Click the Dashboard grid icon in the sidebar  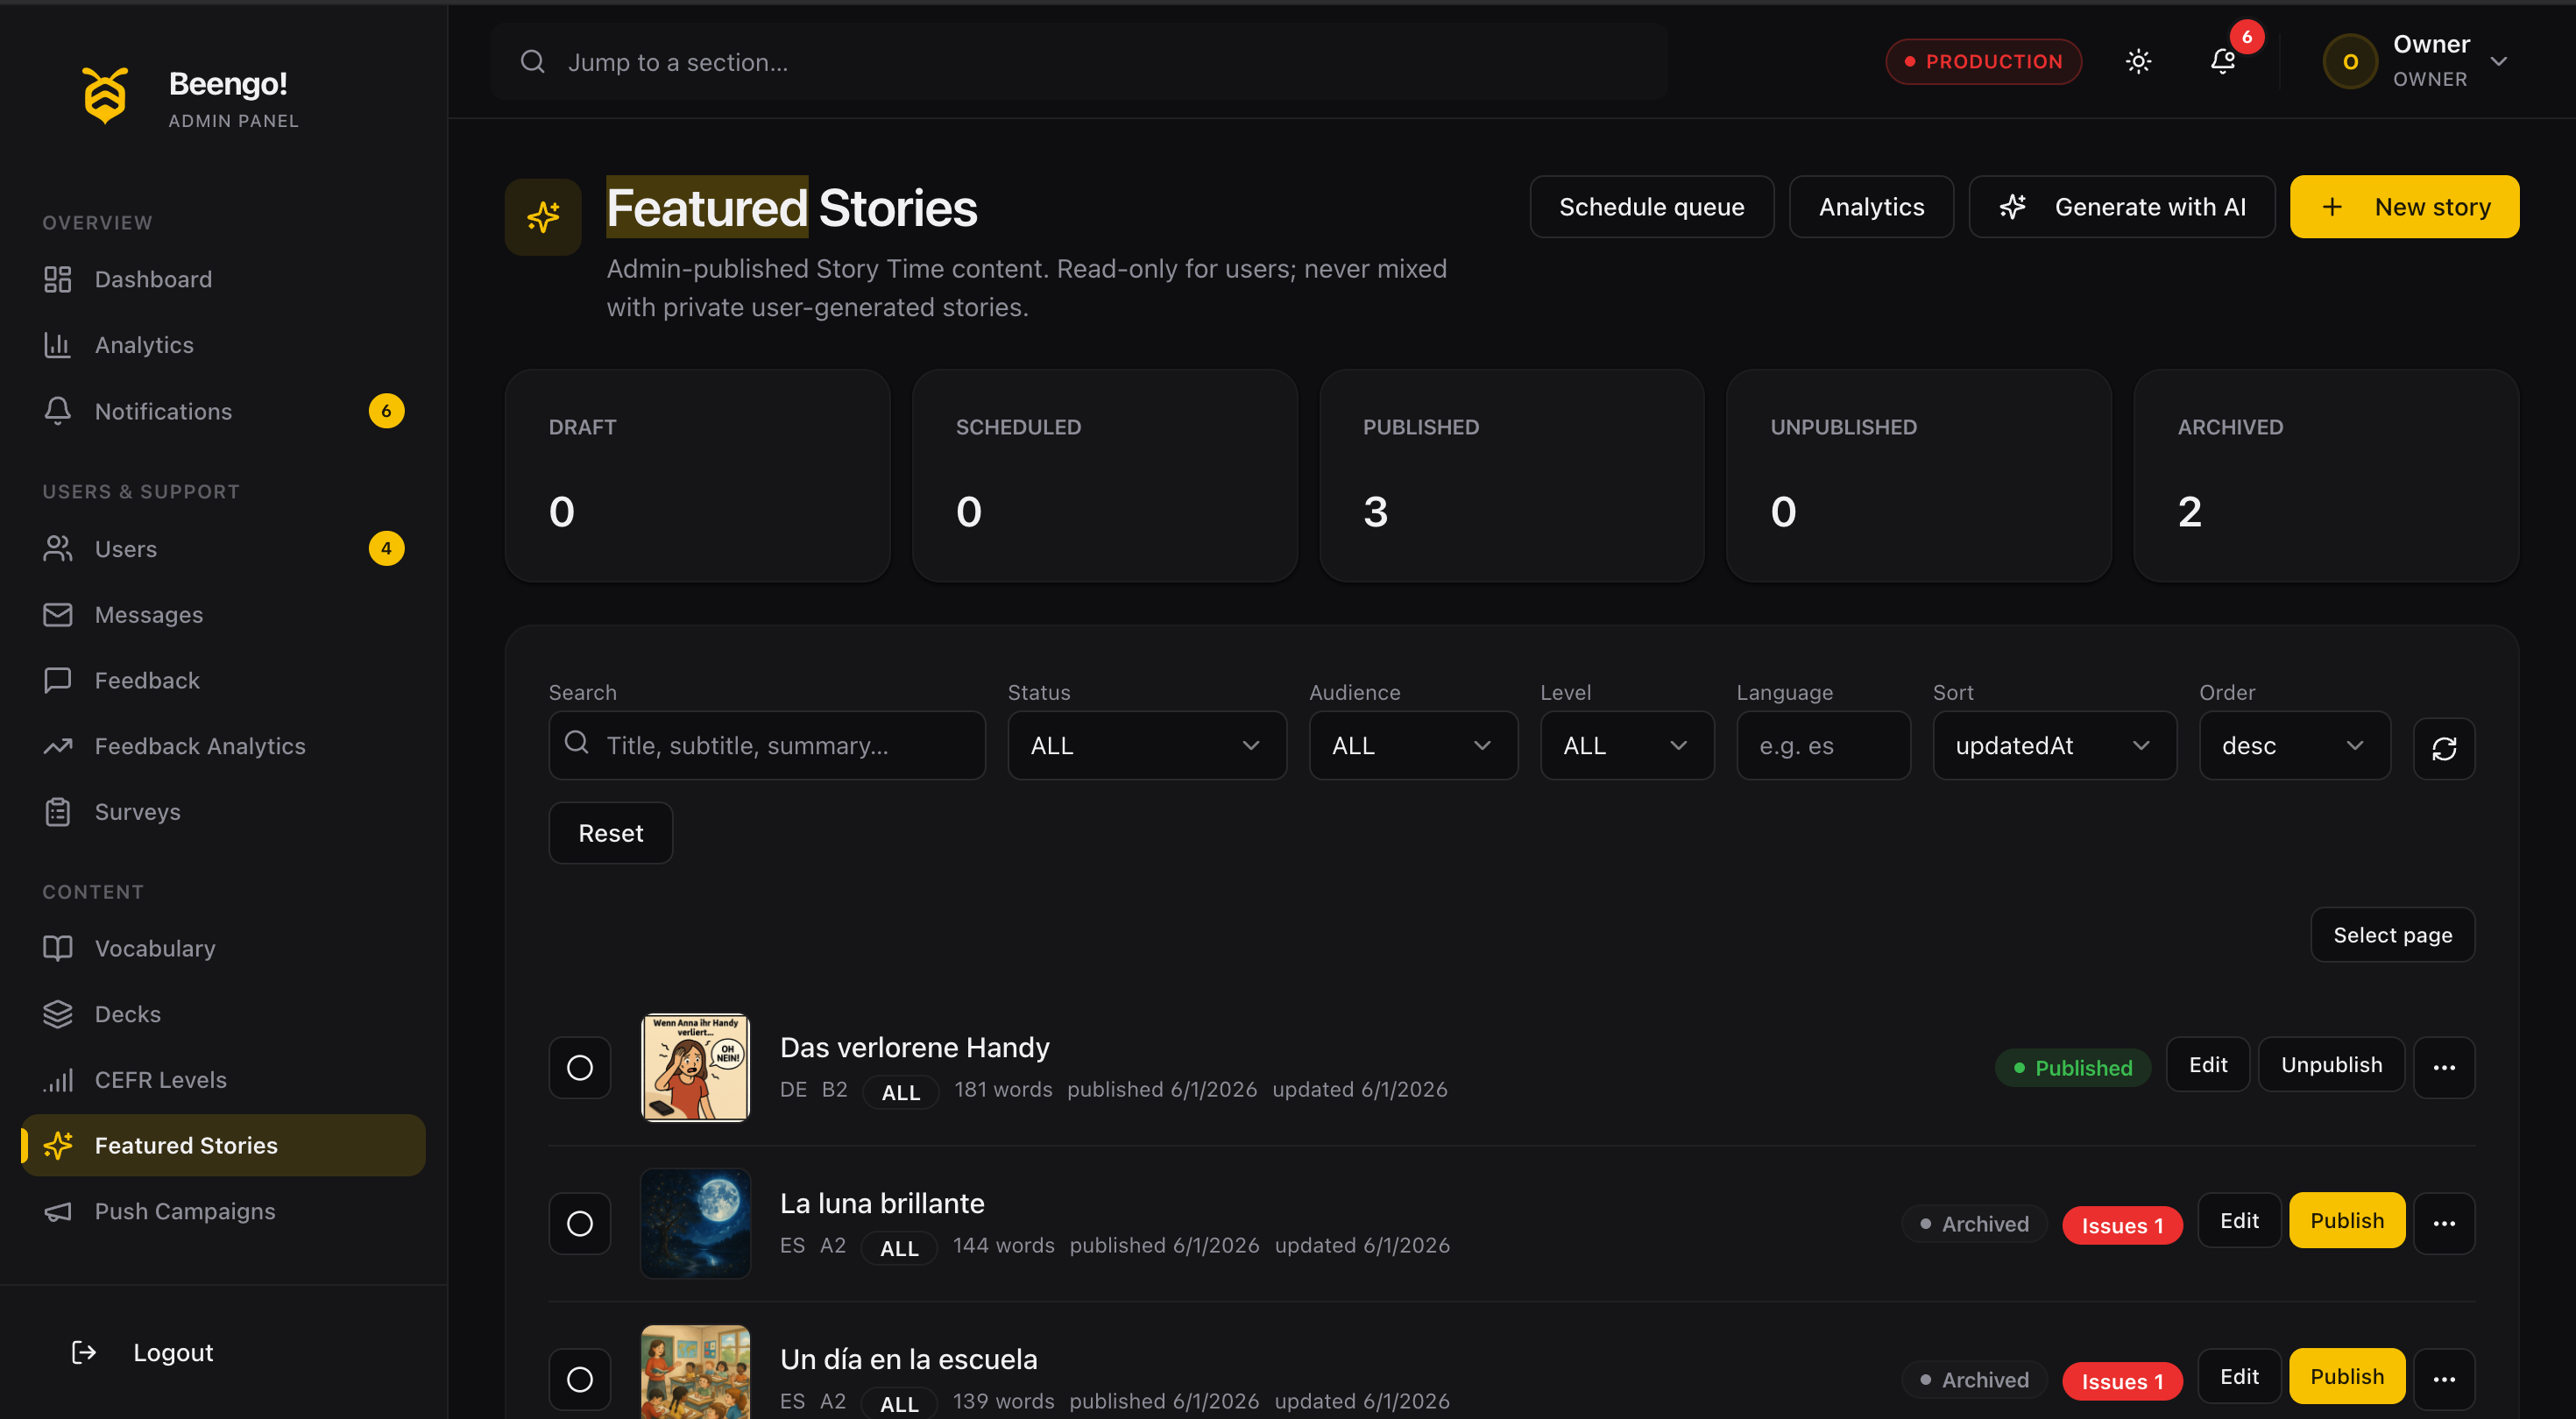(58, 279)
